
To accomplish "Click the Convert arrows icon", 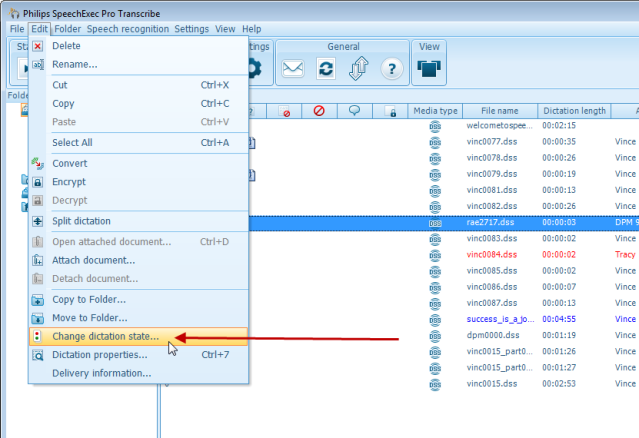I will pos(37,163).
